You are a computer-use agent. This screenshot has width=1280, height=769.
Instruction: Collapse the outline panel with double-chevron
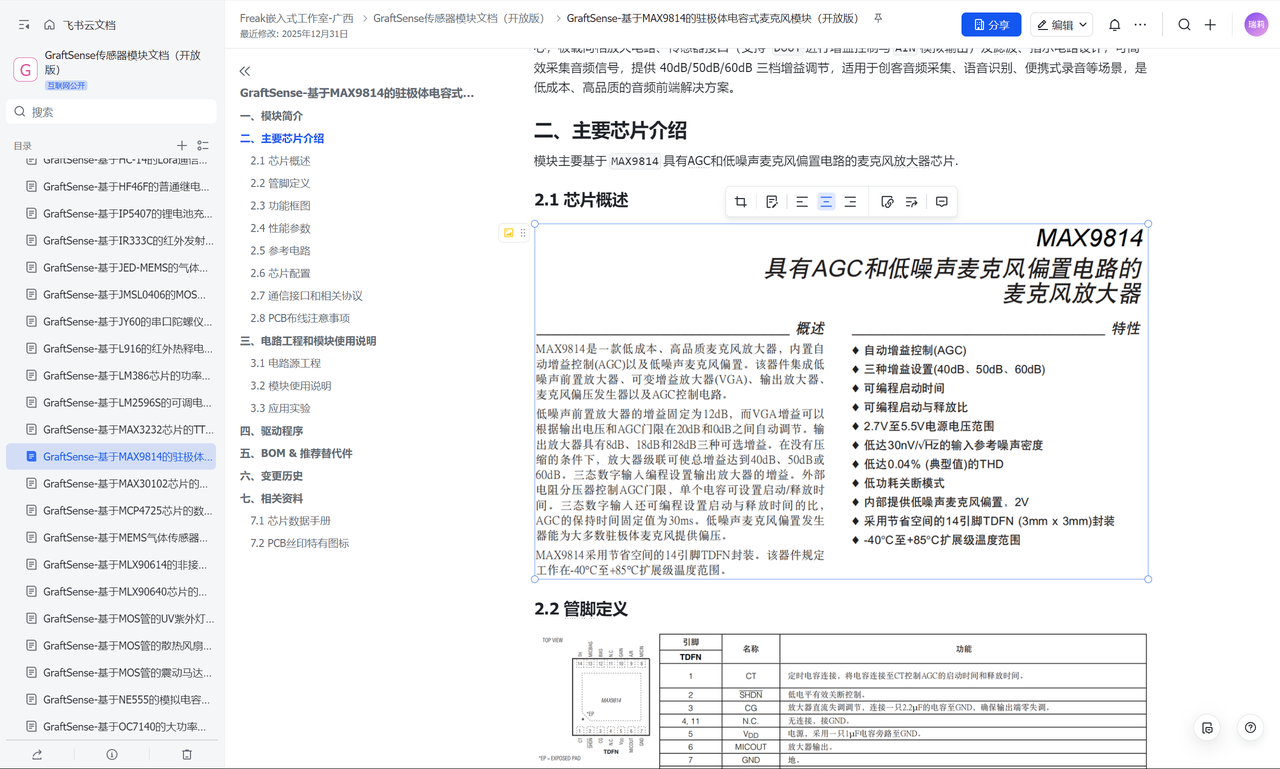[245, 71]
